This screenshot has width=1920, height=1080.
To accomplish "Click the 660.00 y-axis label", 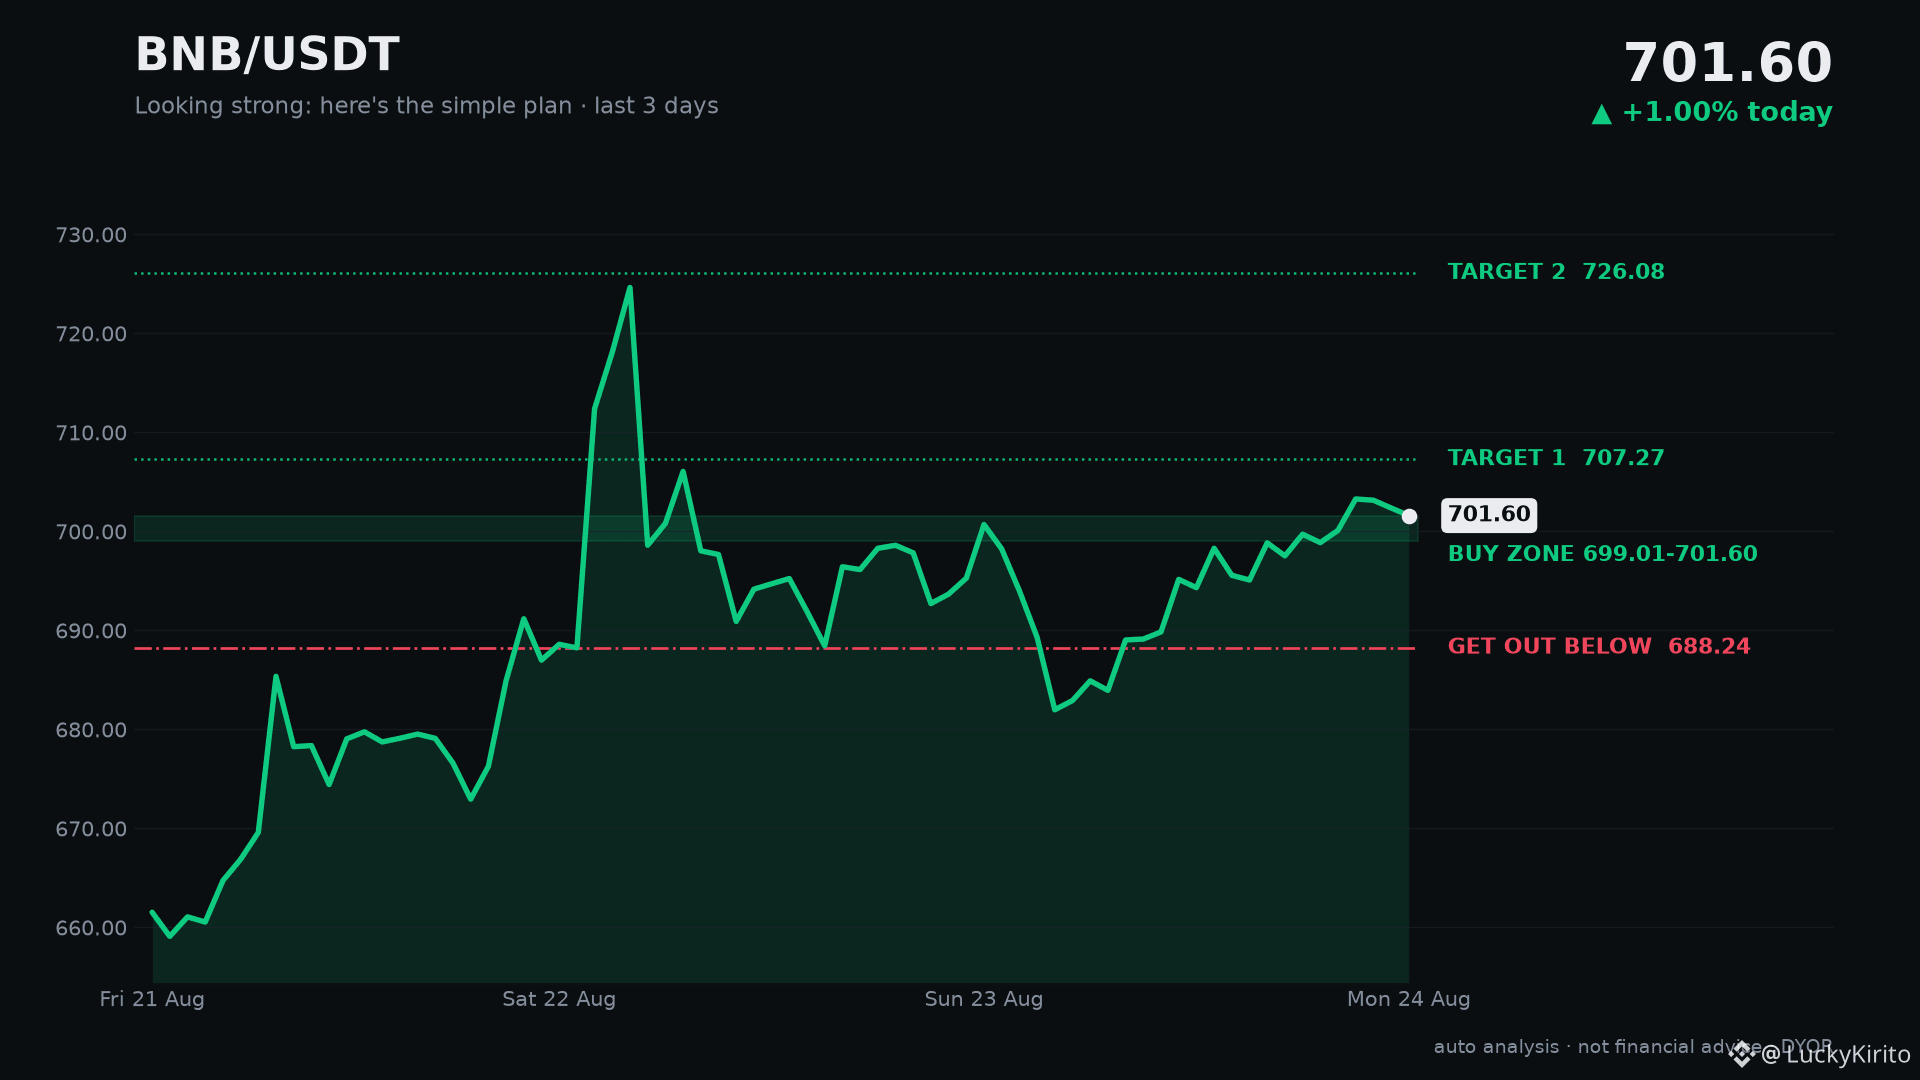I will coord(91,928).
